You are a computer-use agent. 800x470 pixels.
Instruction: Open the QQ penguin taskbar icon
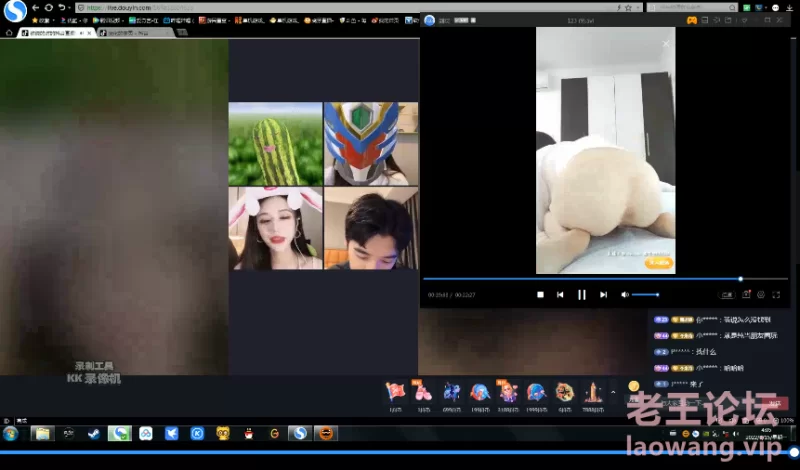pos(248,434)
